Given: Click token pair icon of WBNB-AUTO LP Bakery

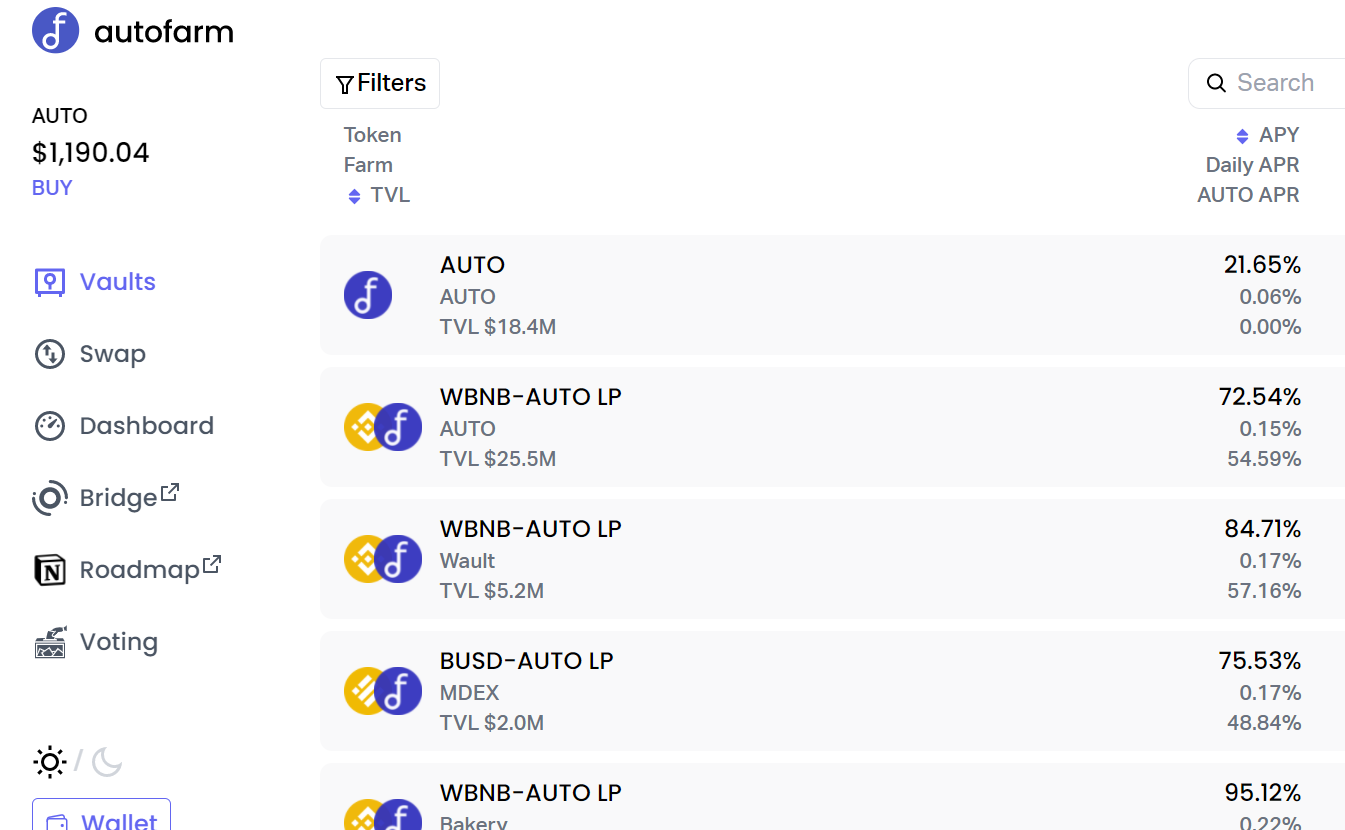Looking at the screenshot, I should click(383, 814).
